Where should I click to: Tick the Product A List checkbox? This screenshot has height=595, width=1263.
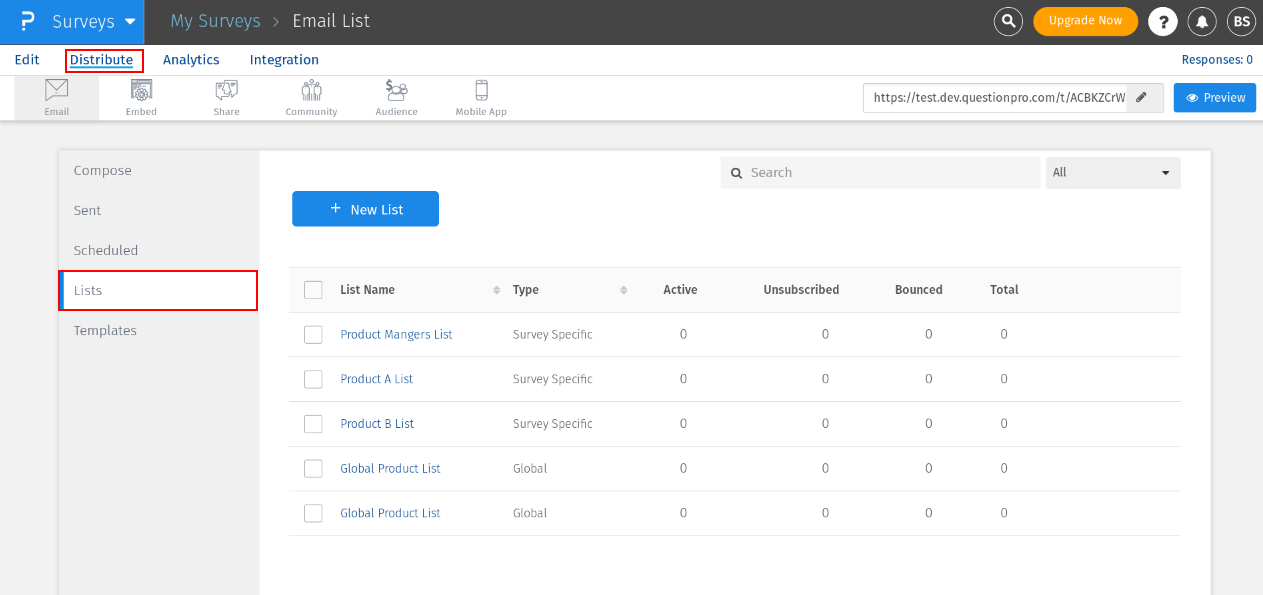coord(313,379)
